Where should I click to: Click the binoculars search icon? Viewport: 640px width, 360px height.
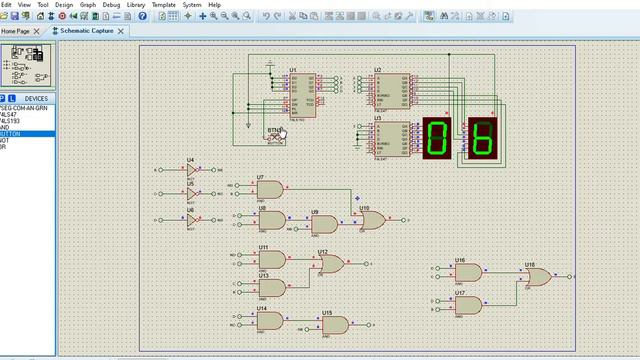pyautogui.click(x=444, y=16)
